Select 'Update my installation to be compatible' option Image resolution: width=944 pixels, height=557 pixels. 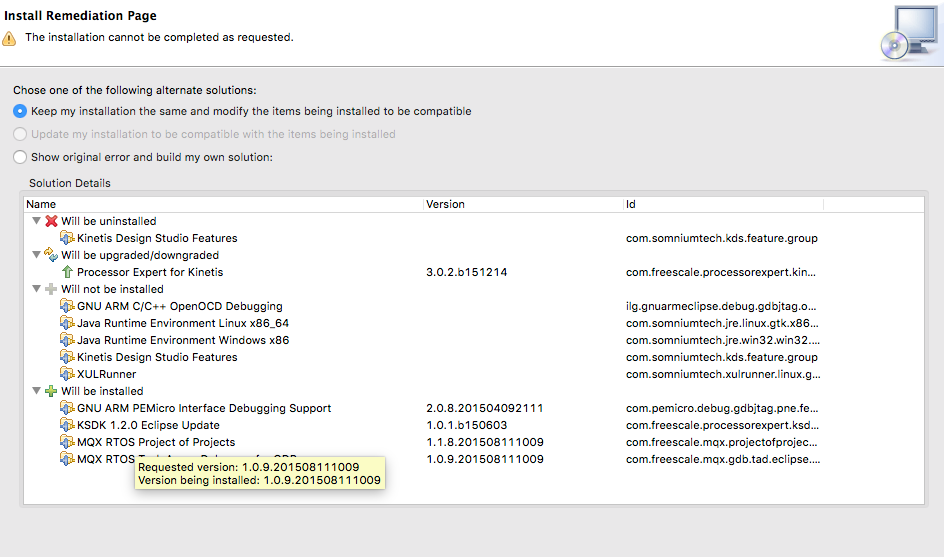(20, 134)
